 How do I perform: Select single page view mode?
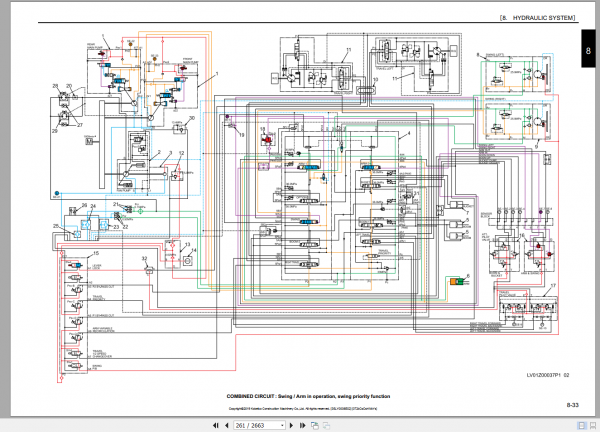[582, 425]
